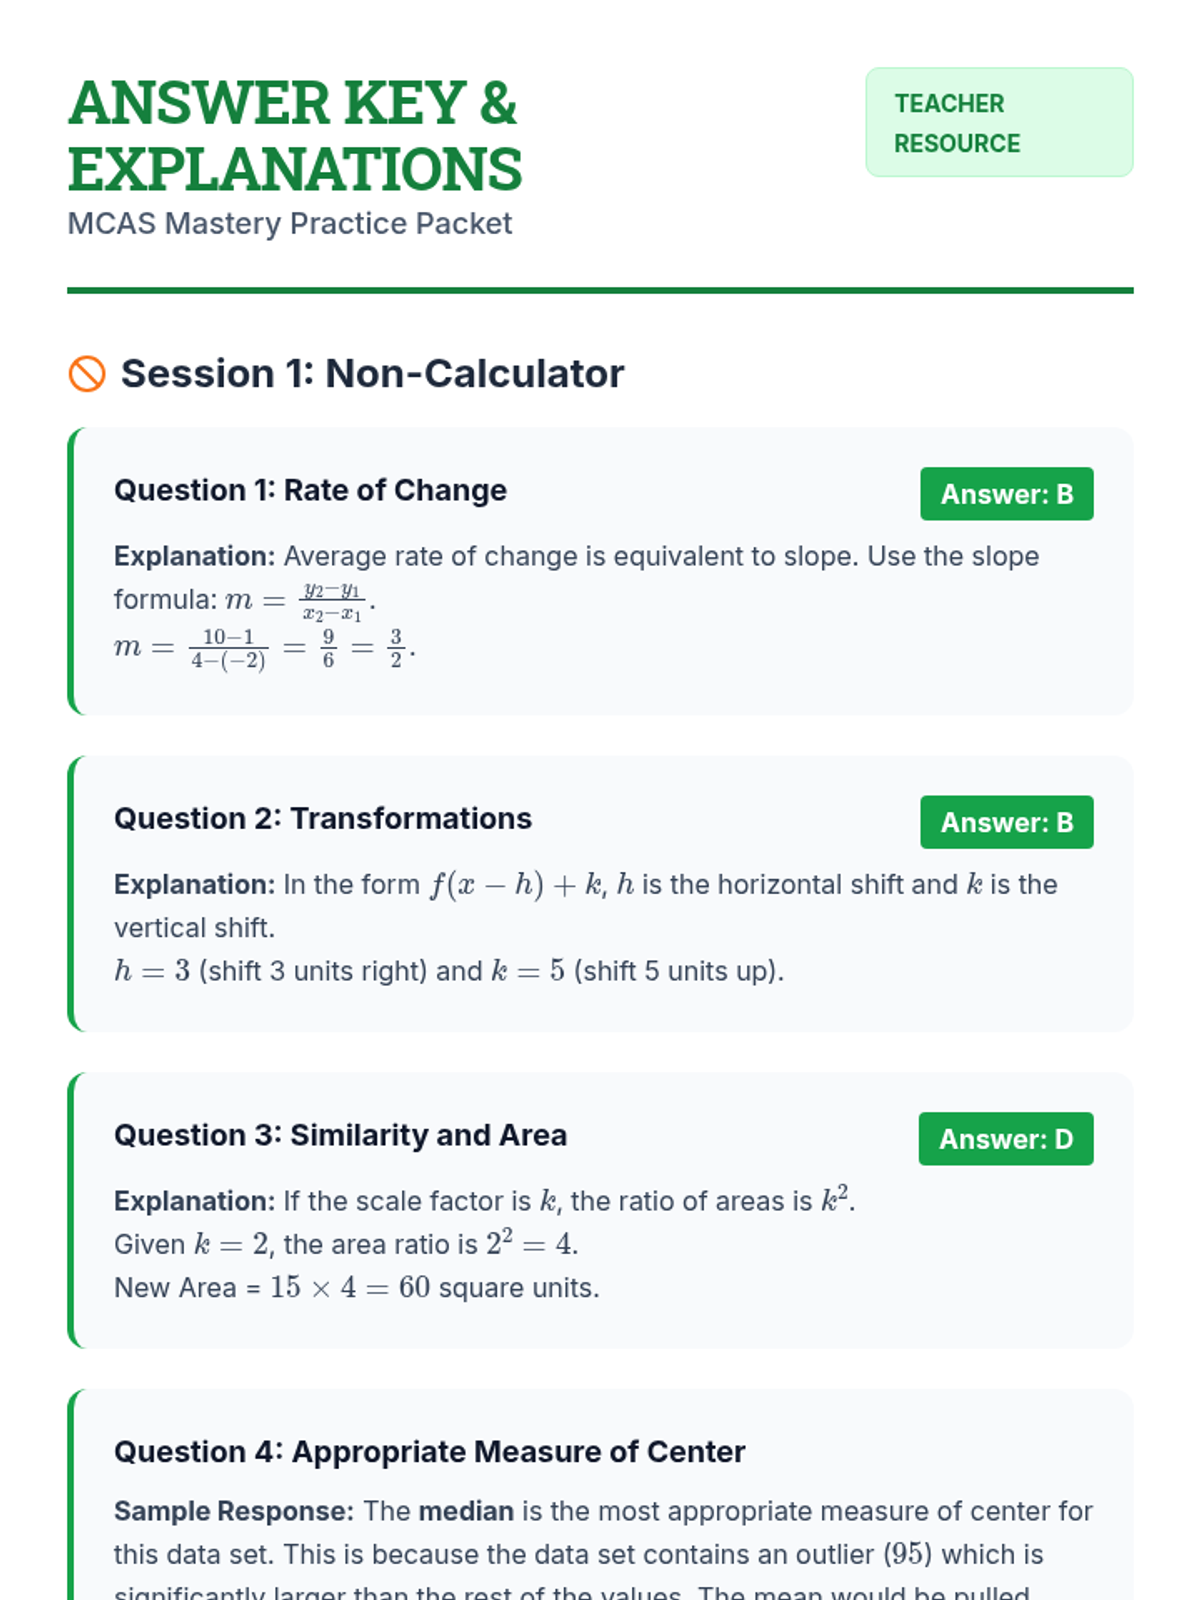Click the New Area 15 × 4 = 60 line
1200x1600 pixels.
[x=356, y=1288]
